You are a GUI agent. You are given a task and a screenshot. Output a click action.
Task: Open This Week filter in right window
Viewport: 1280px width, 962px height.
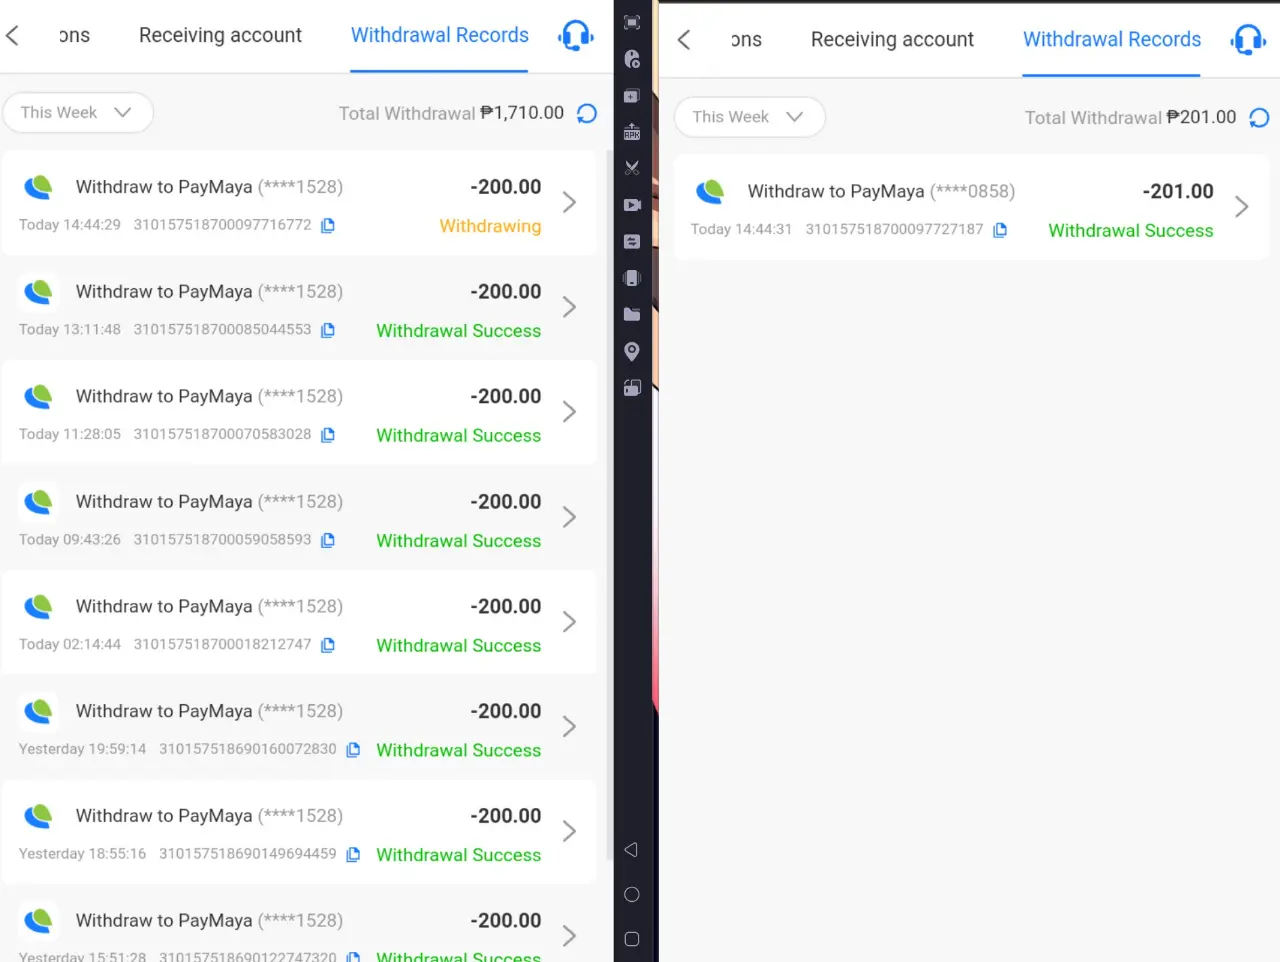pos(750,117)
